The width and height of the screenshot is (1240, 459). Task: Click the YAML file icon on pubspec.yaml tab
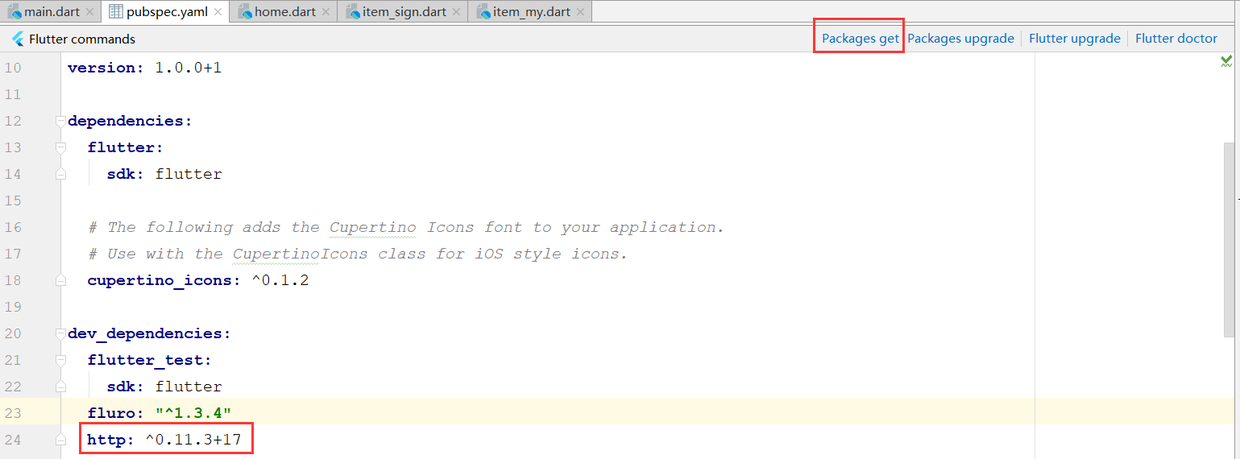[x=114, y=12]
